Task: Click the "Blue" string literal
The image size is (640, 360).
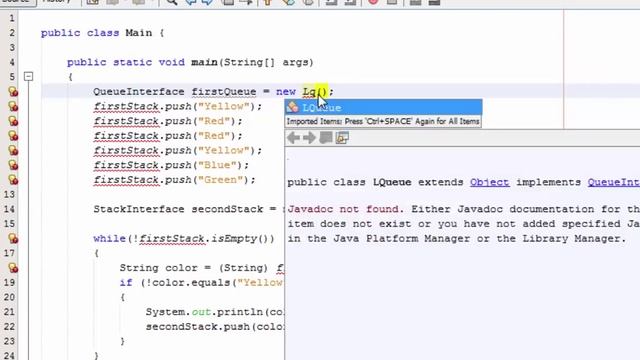Action: (217, 165)
